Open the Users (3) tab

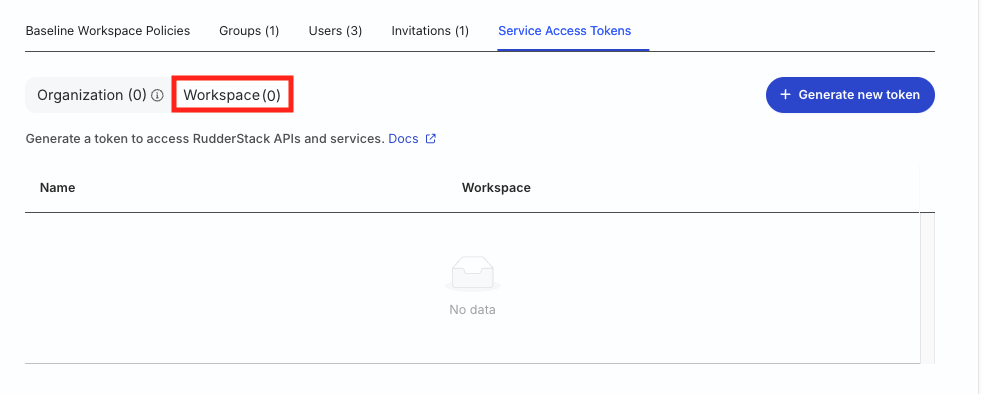[x=335, y=31]
